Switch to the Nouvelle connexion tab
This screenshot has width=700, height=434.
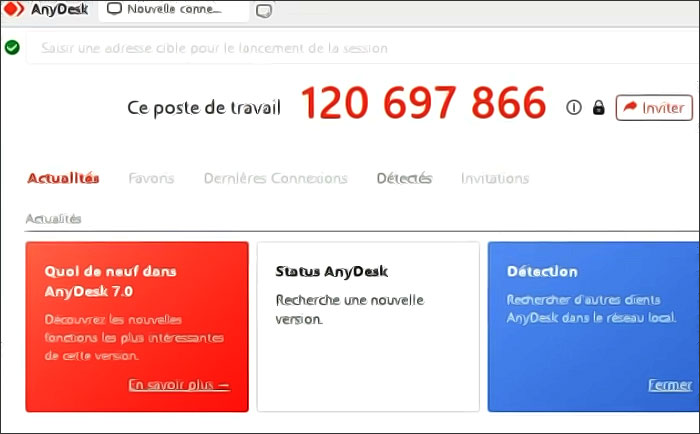[174, 10]
